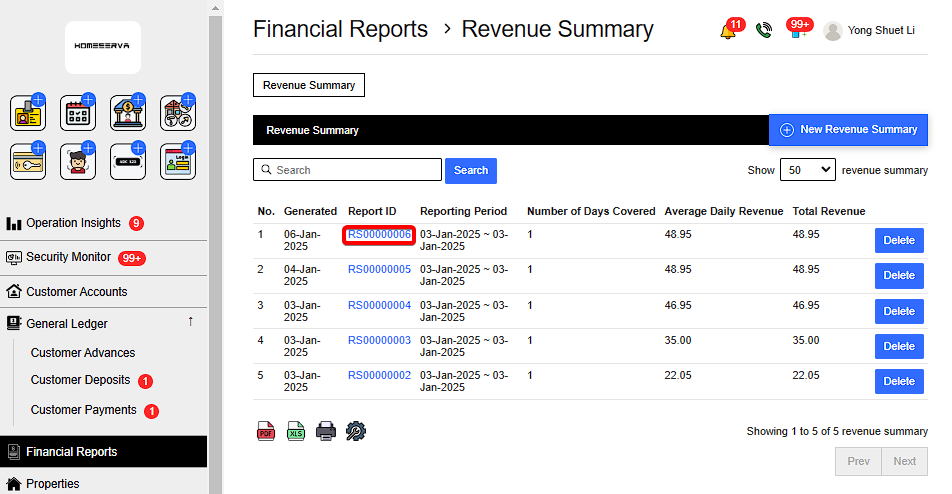952x494 pixels.
Task: Open report RS00000005 link
Action: (379, 269)
